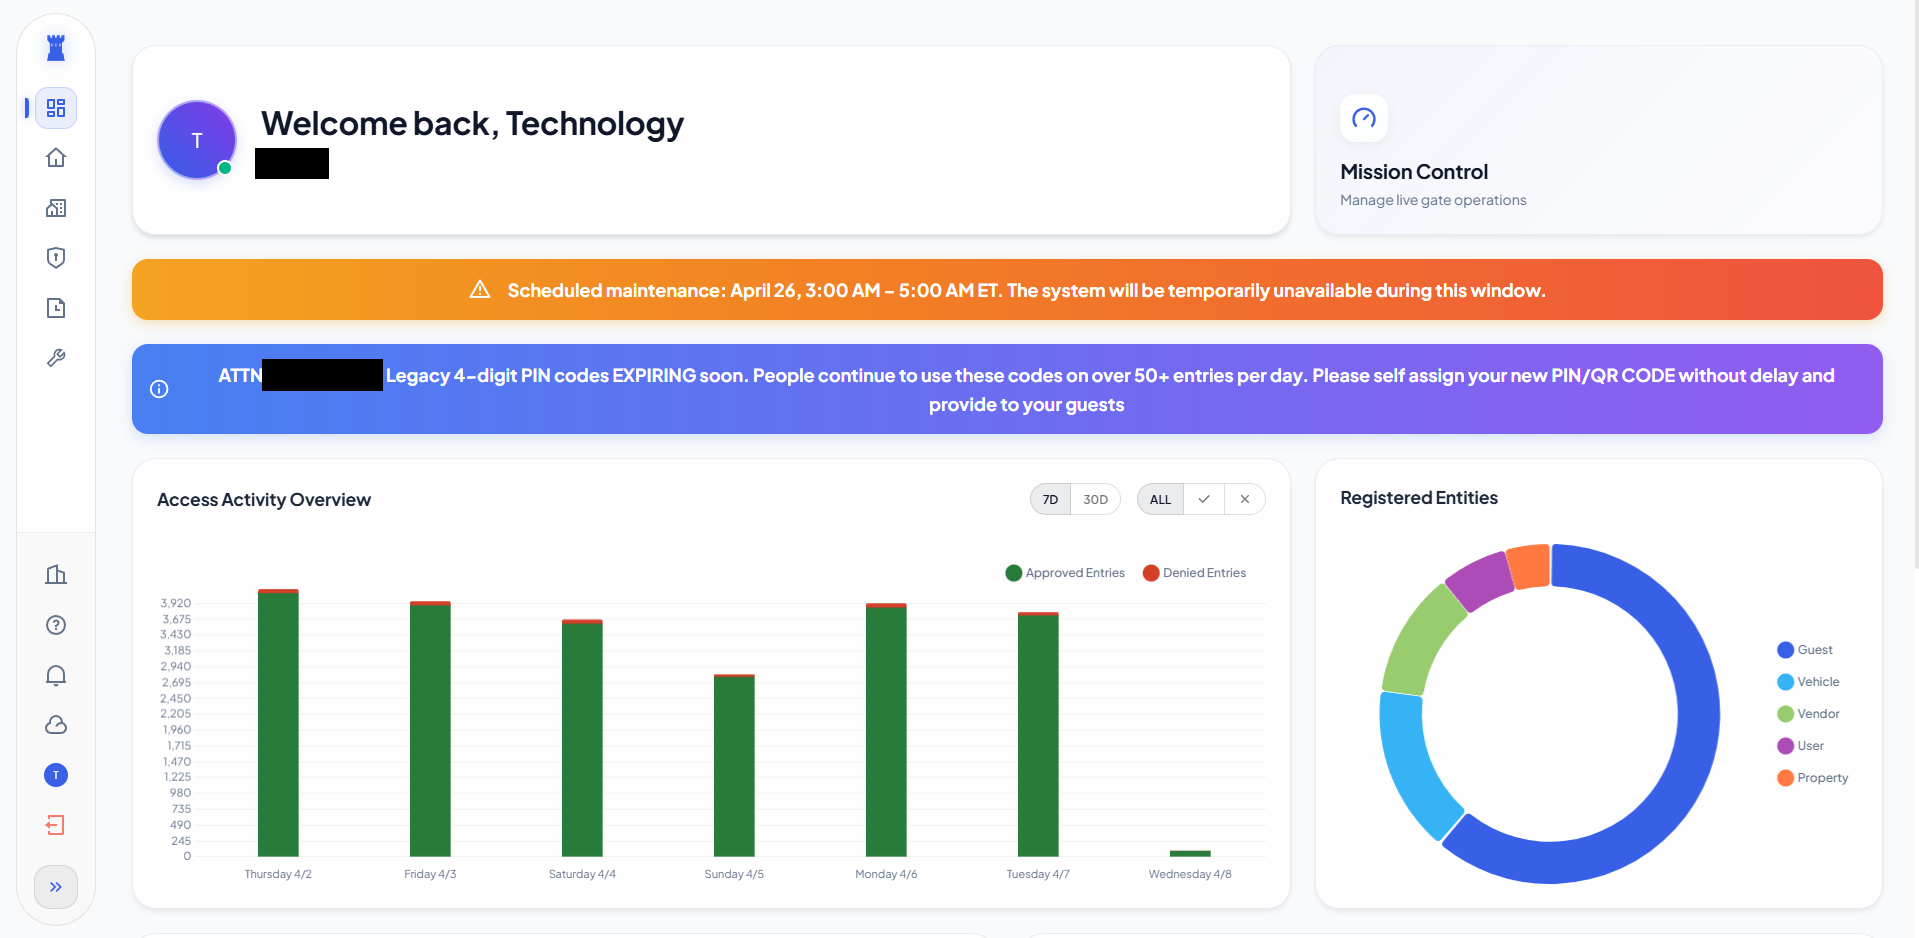Expand the sidebar with double chevron
This screenshot has height=938, width=1919.
coord(56,887)
